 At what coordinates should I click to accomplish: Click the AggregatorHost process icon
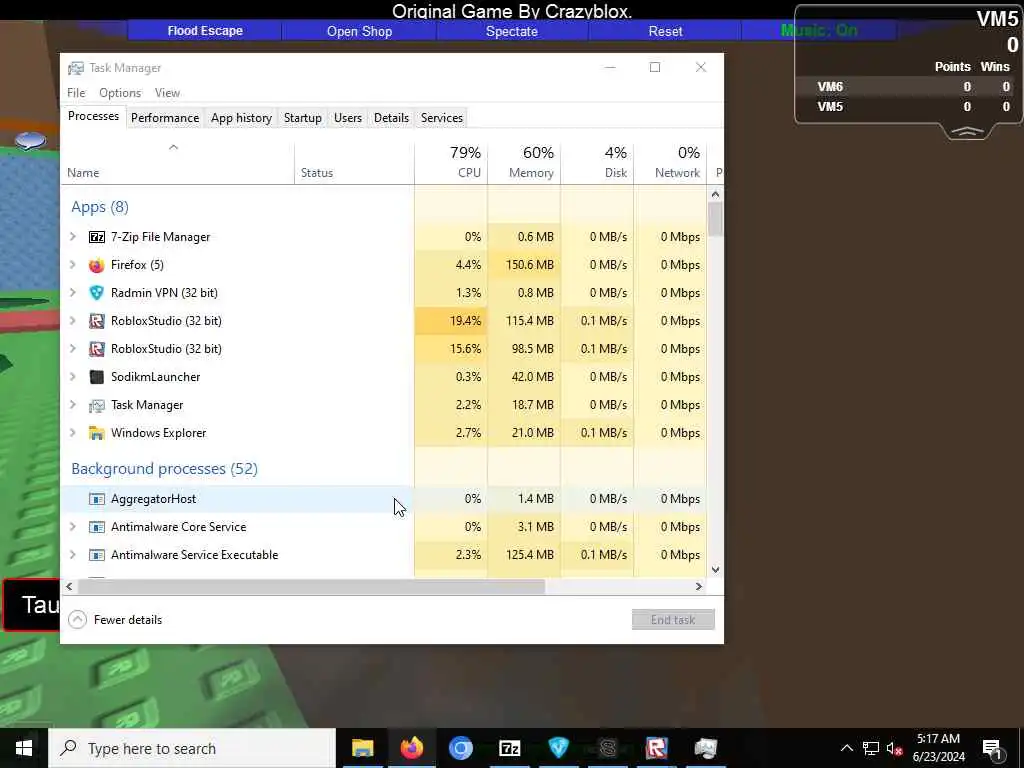coord(97,499)
